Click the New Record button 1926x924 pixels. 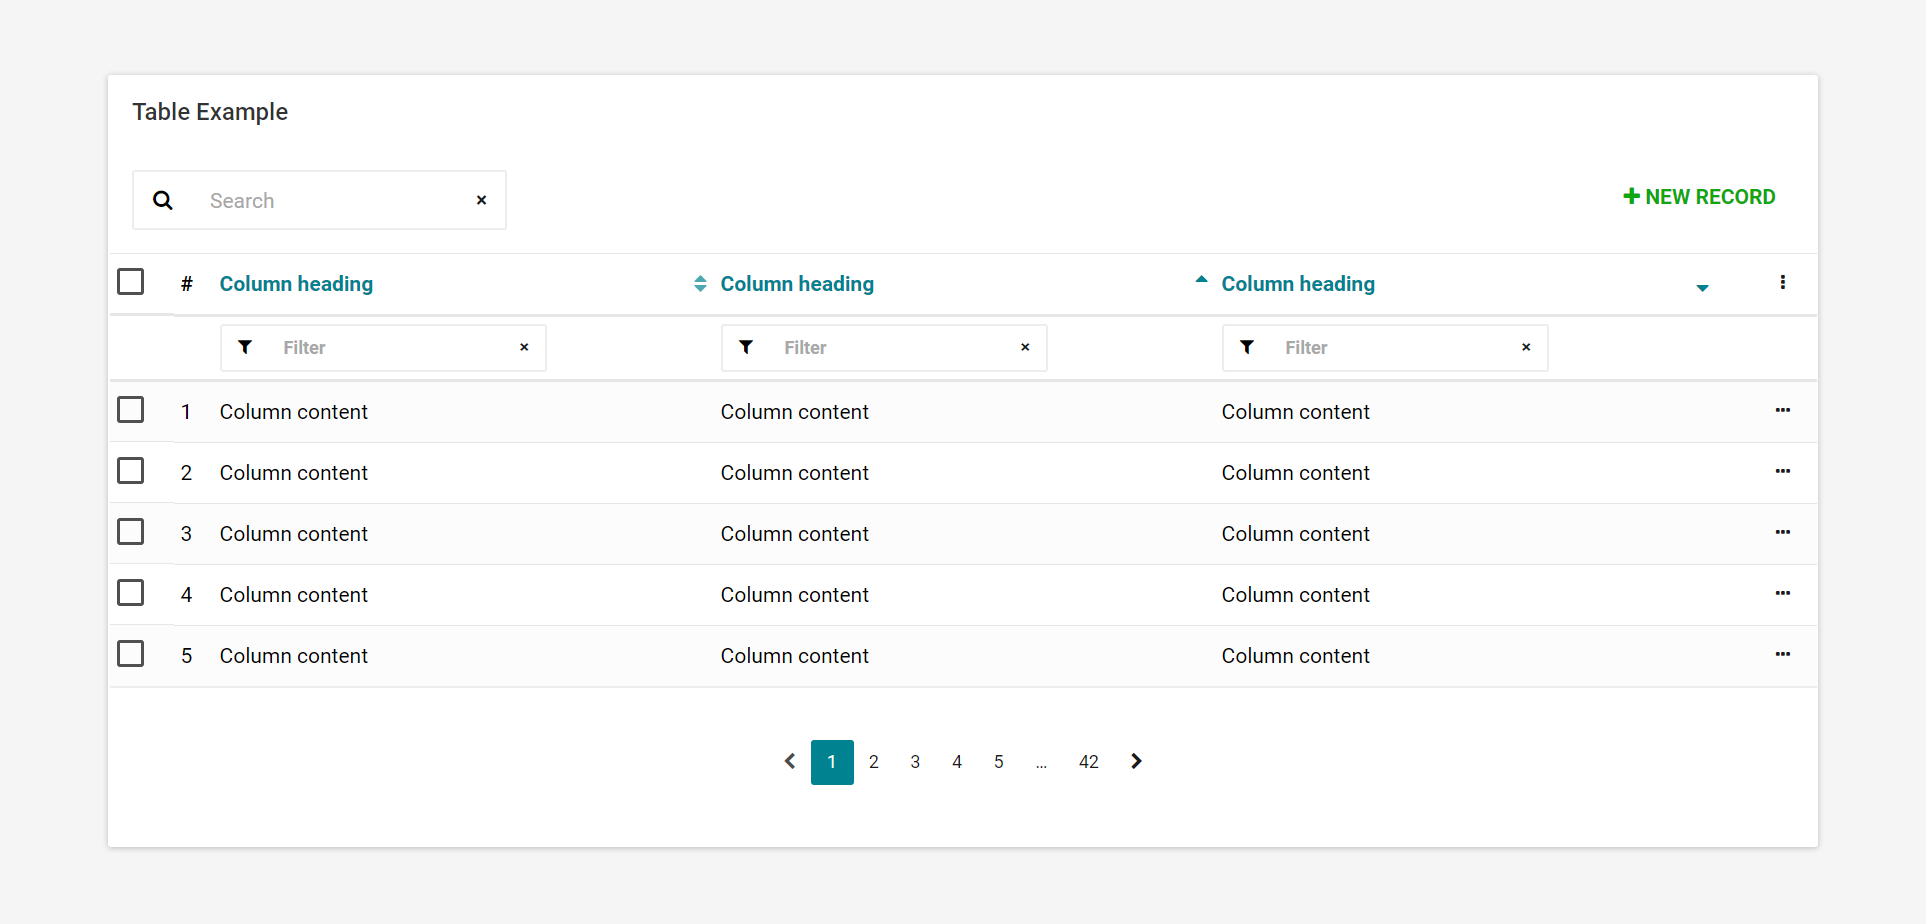(1699, 197)
